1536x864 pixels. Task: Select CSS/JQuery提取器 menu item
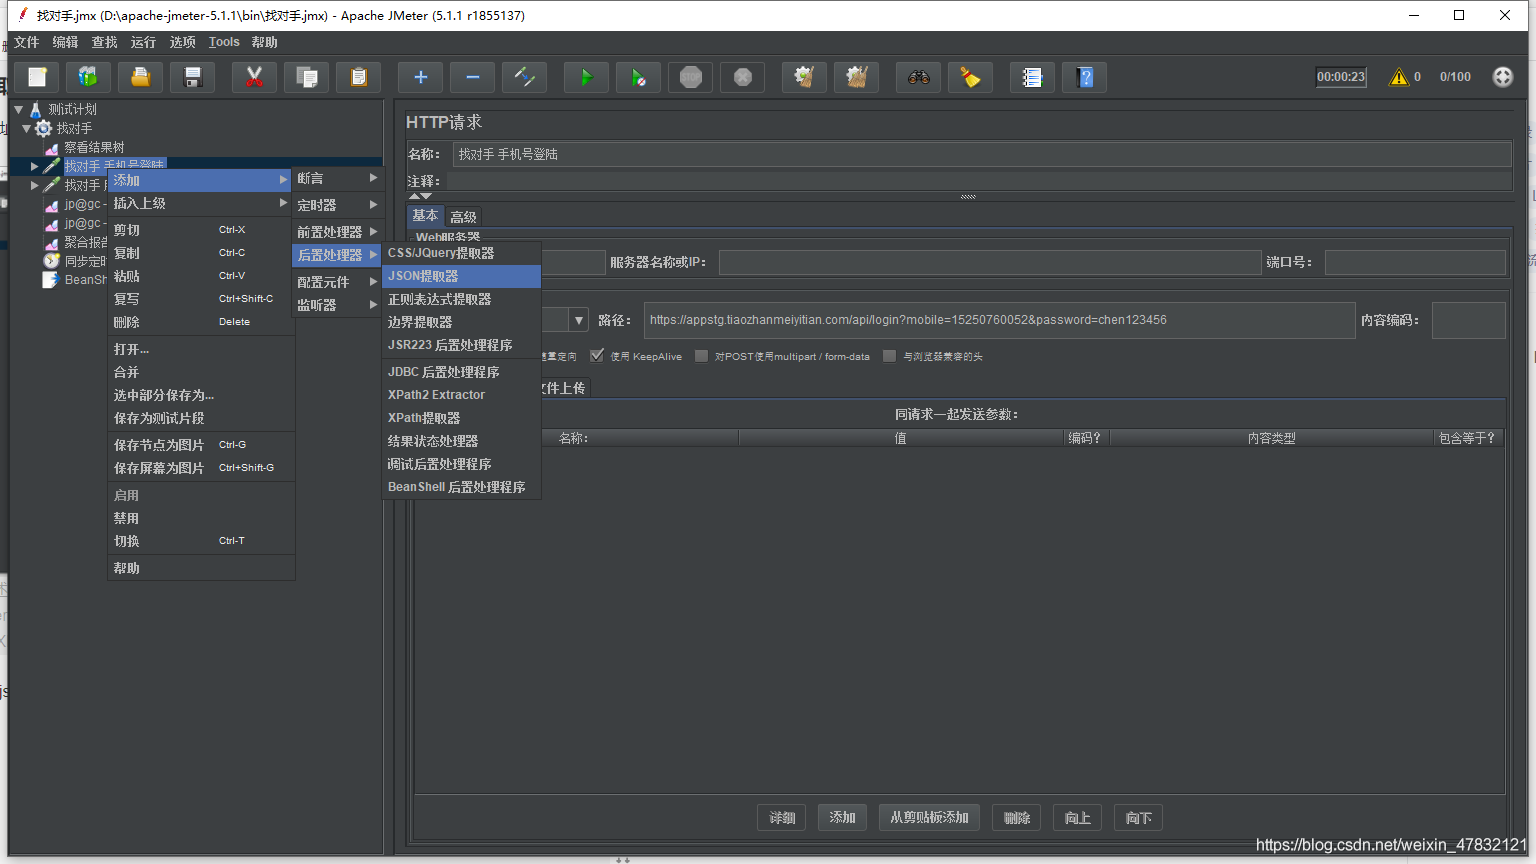point(461,253)
